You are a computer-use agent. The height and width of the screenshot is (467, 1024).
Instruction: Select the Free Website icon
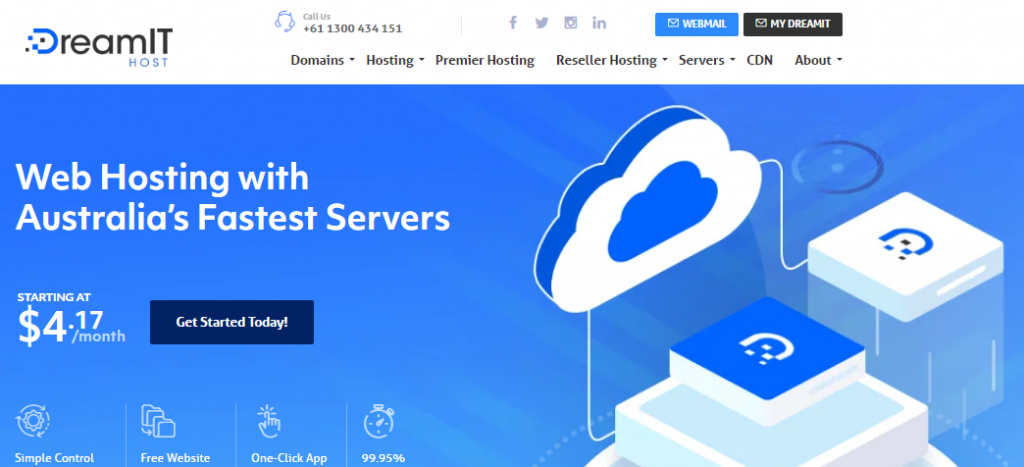click(x=157, y=420)
